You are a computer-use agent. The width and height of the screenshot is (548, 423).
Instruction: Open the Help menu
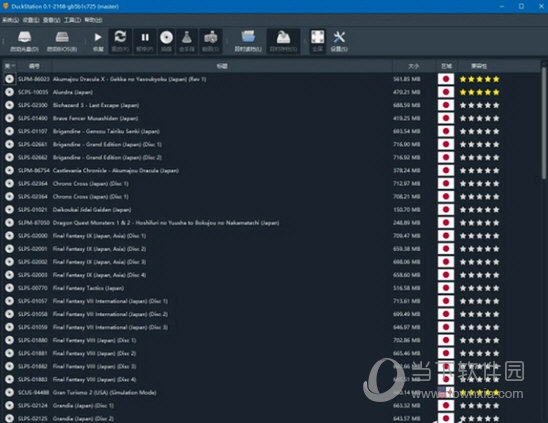[93, 20]
